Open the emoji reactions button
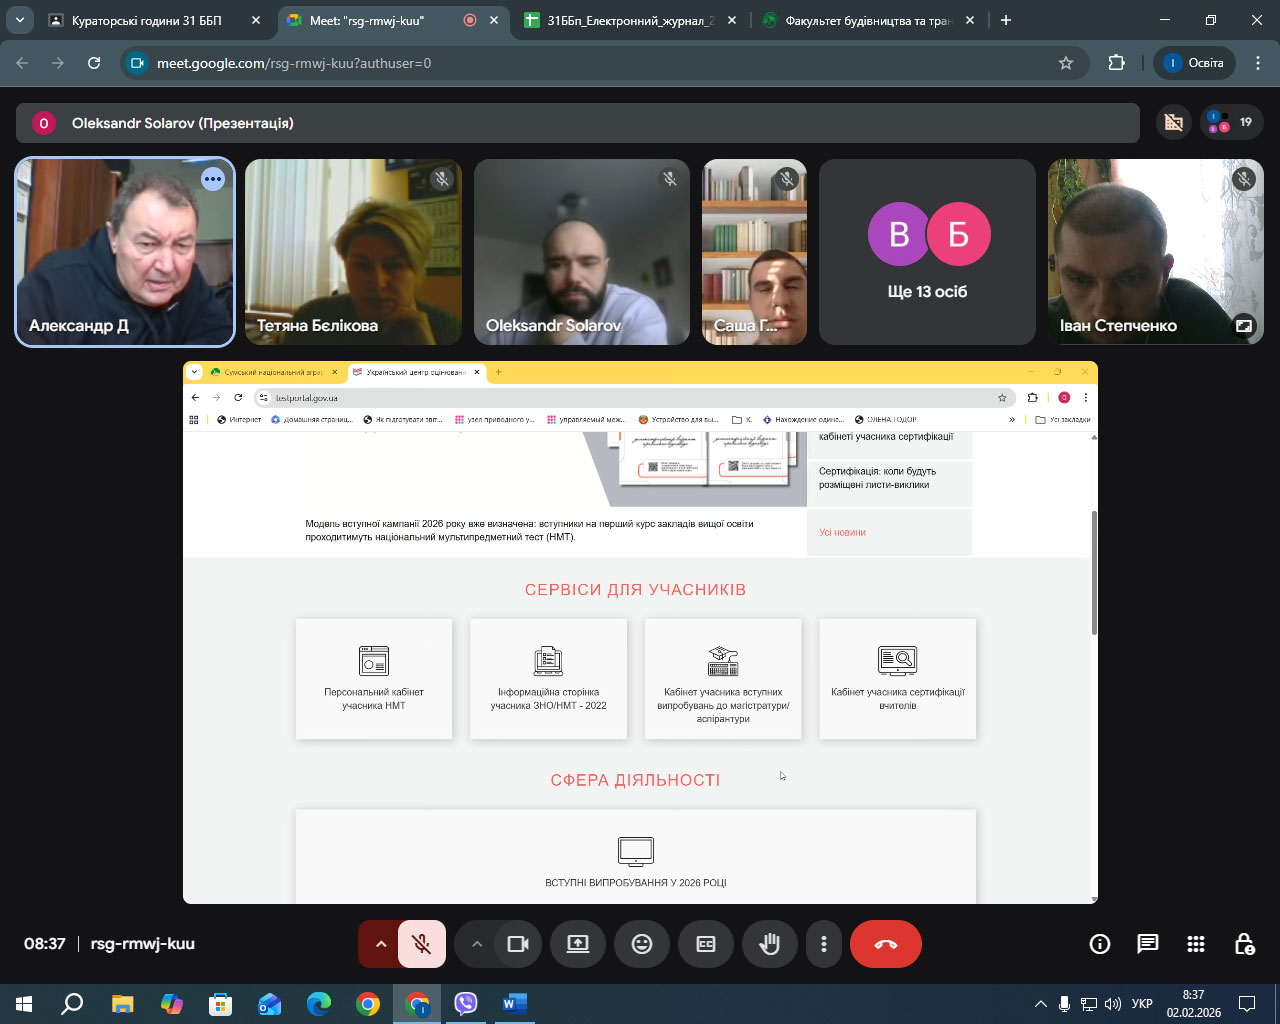The height and width of the screenshot is (1024, 1280). 642,944
